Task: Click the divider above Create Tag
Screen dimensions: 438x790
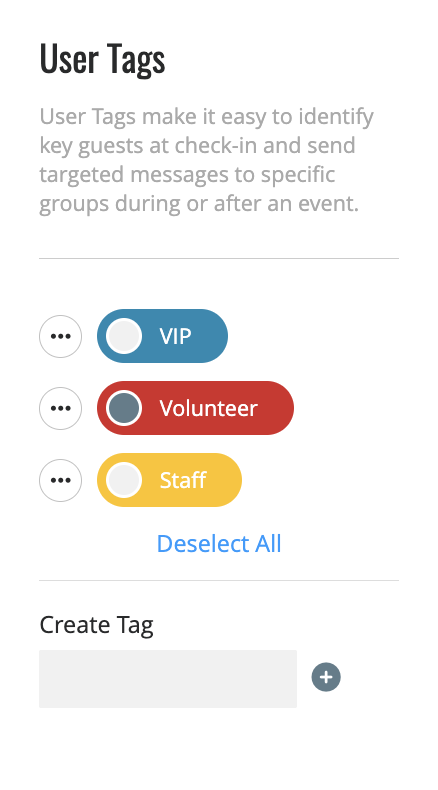Action: (219, 580)
